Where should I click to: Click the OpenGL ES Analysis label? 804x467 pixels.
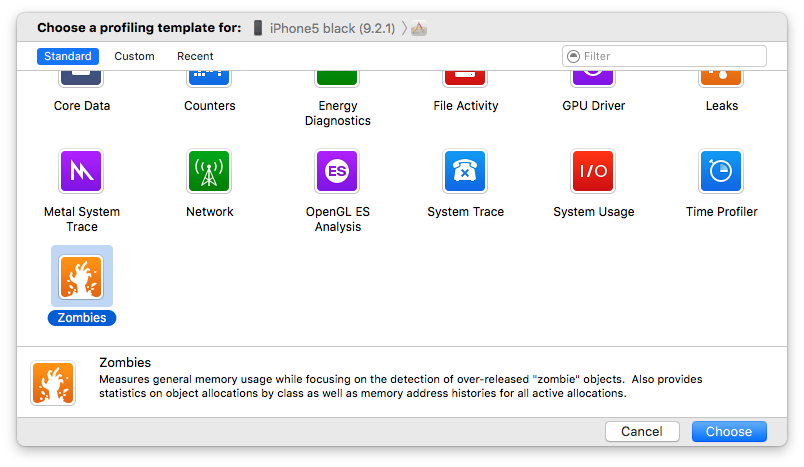337,219
